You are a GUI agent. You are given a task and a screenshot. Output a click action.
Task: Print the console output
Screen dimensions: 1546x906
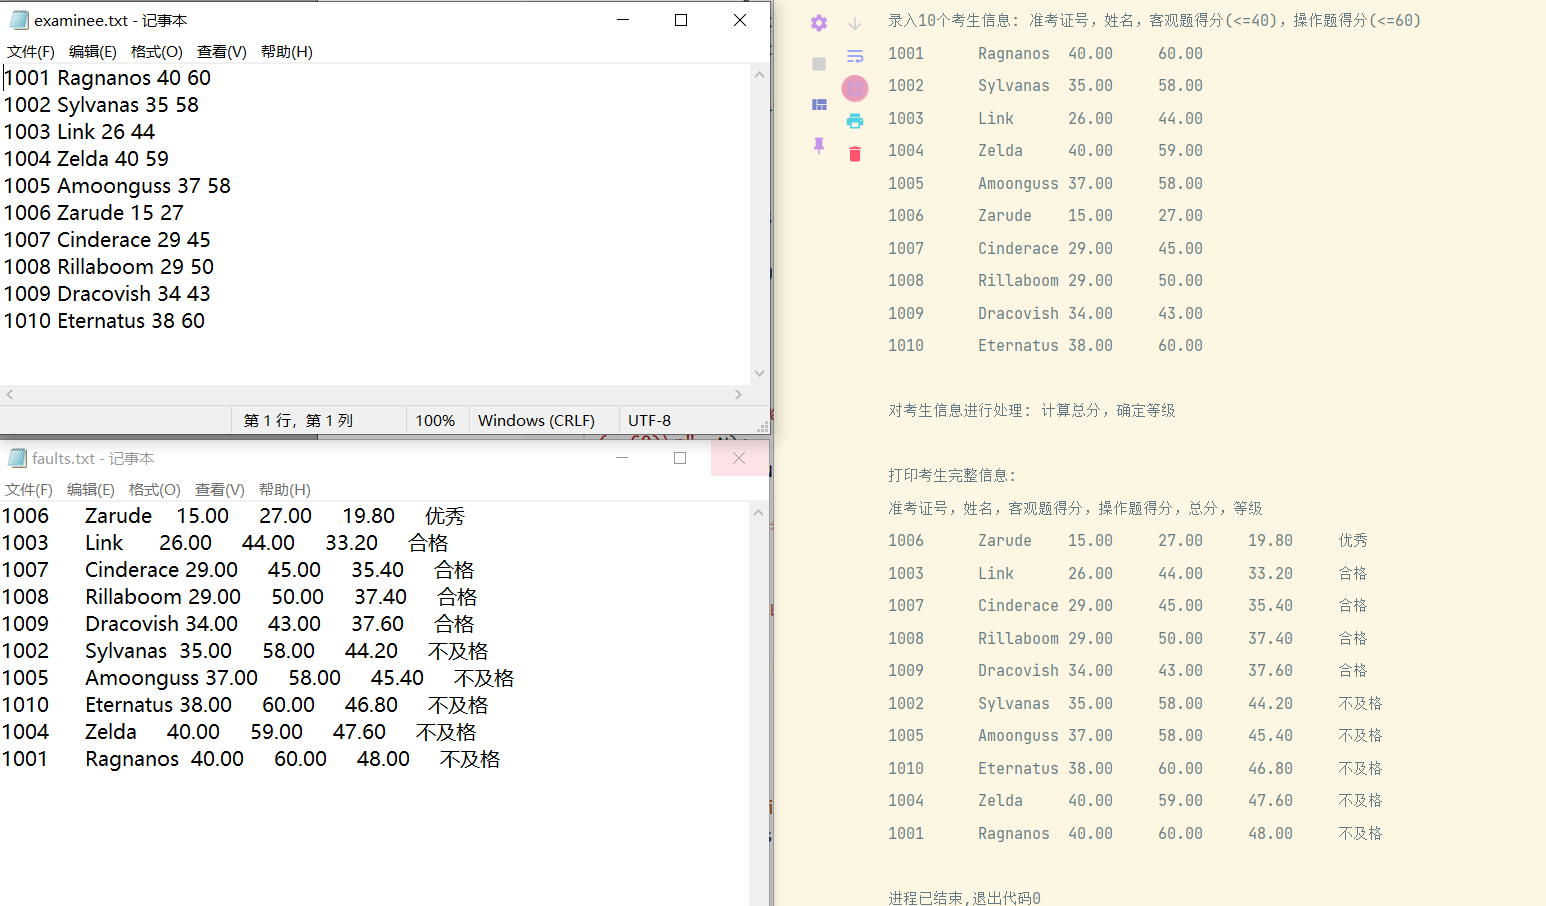pos(855,121)
